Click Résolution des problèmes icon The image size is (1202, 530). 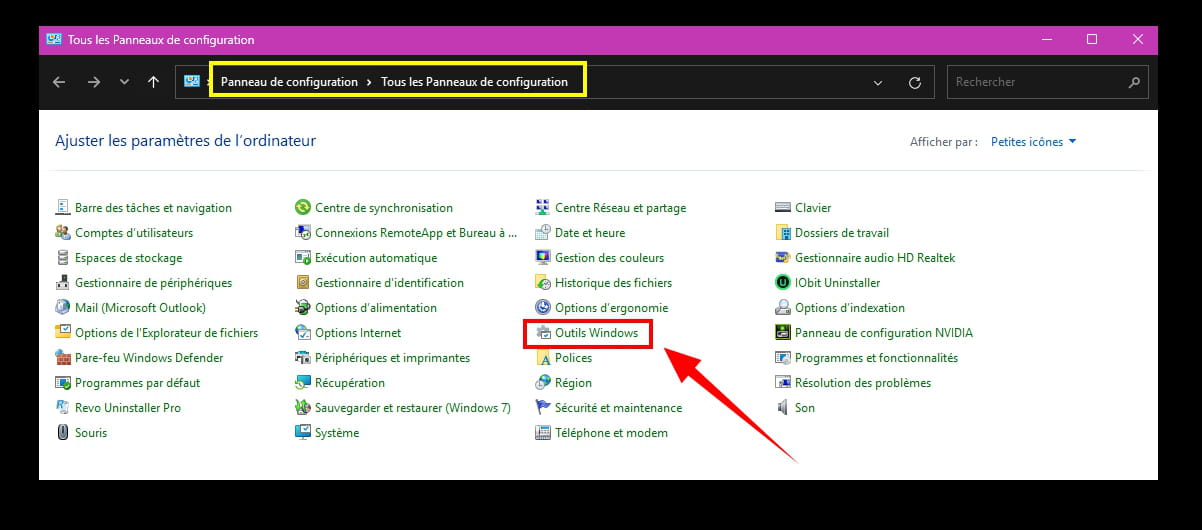pyautogui.click(x=783, y=383)
